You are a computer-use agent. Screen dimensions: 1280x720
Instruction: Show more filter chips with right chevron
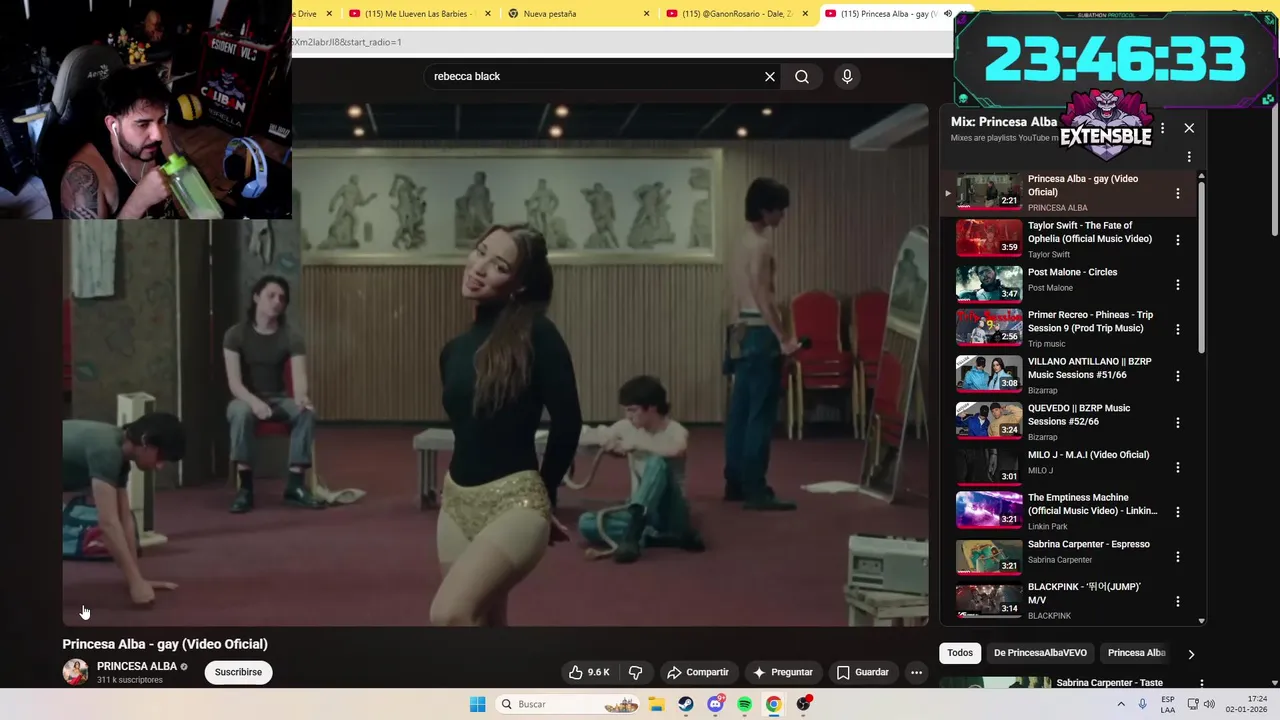(x=1190, y=654)
